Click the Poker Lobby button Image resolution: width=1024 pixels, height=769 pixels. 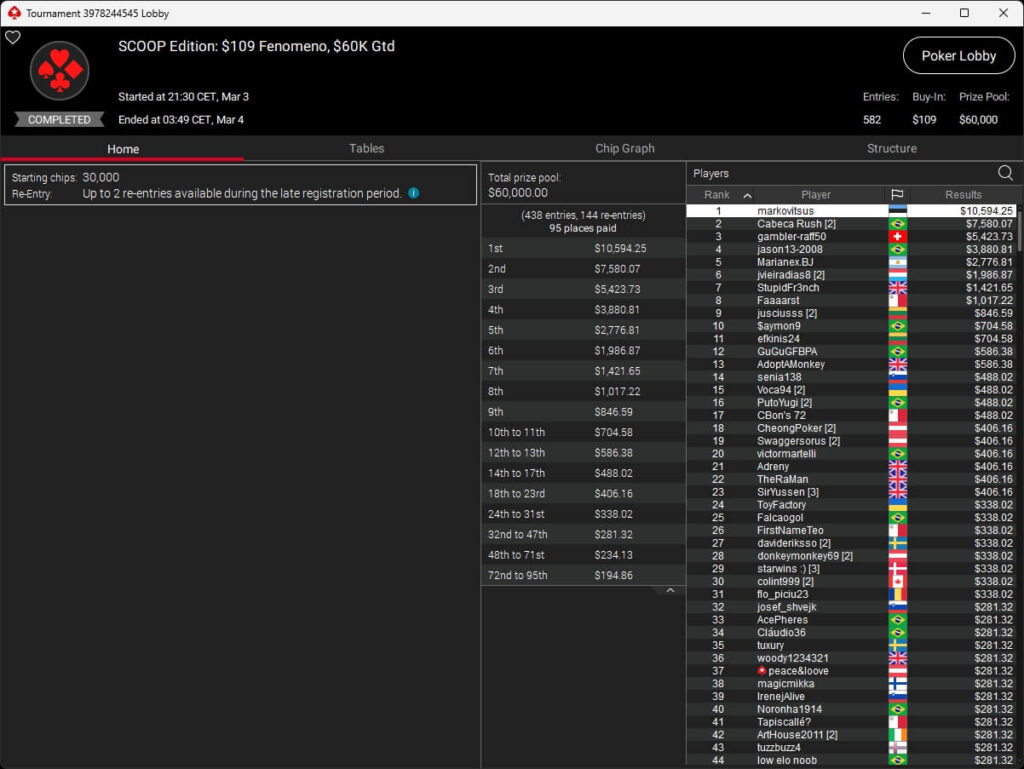click(x=958, y=56)
